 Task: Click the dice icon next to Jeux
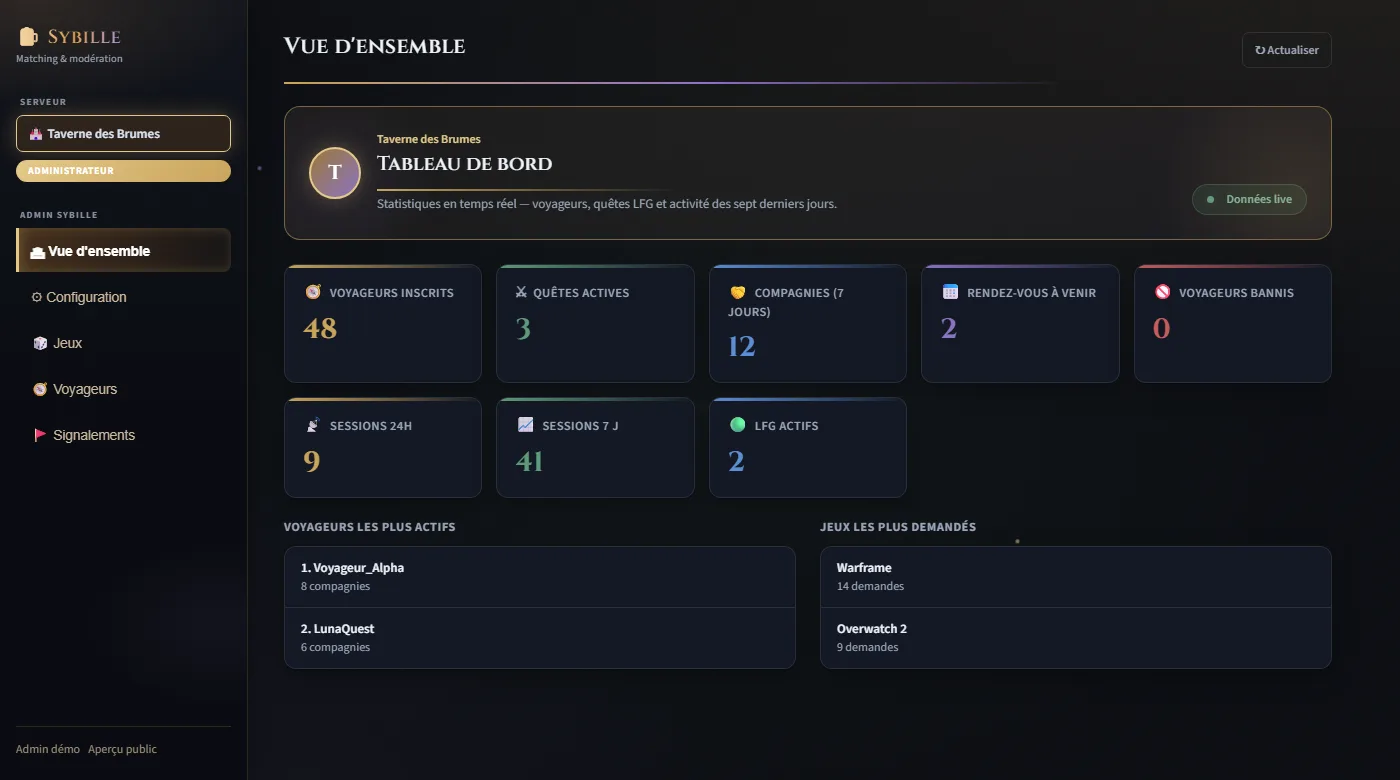point(40,343)
